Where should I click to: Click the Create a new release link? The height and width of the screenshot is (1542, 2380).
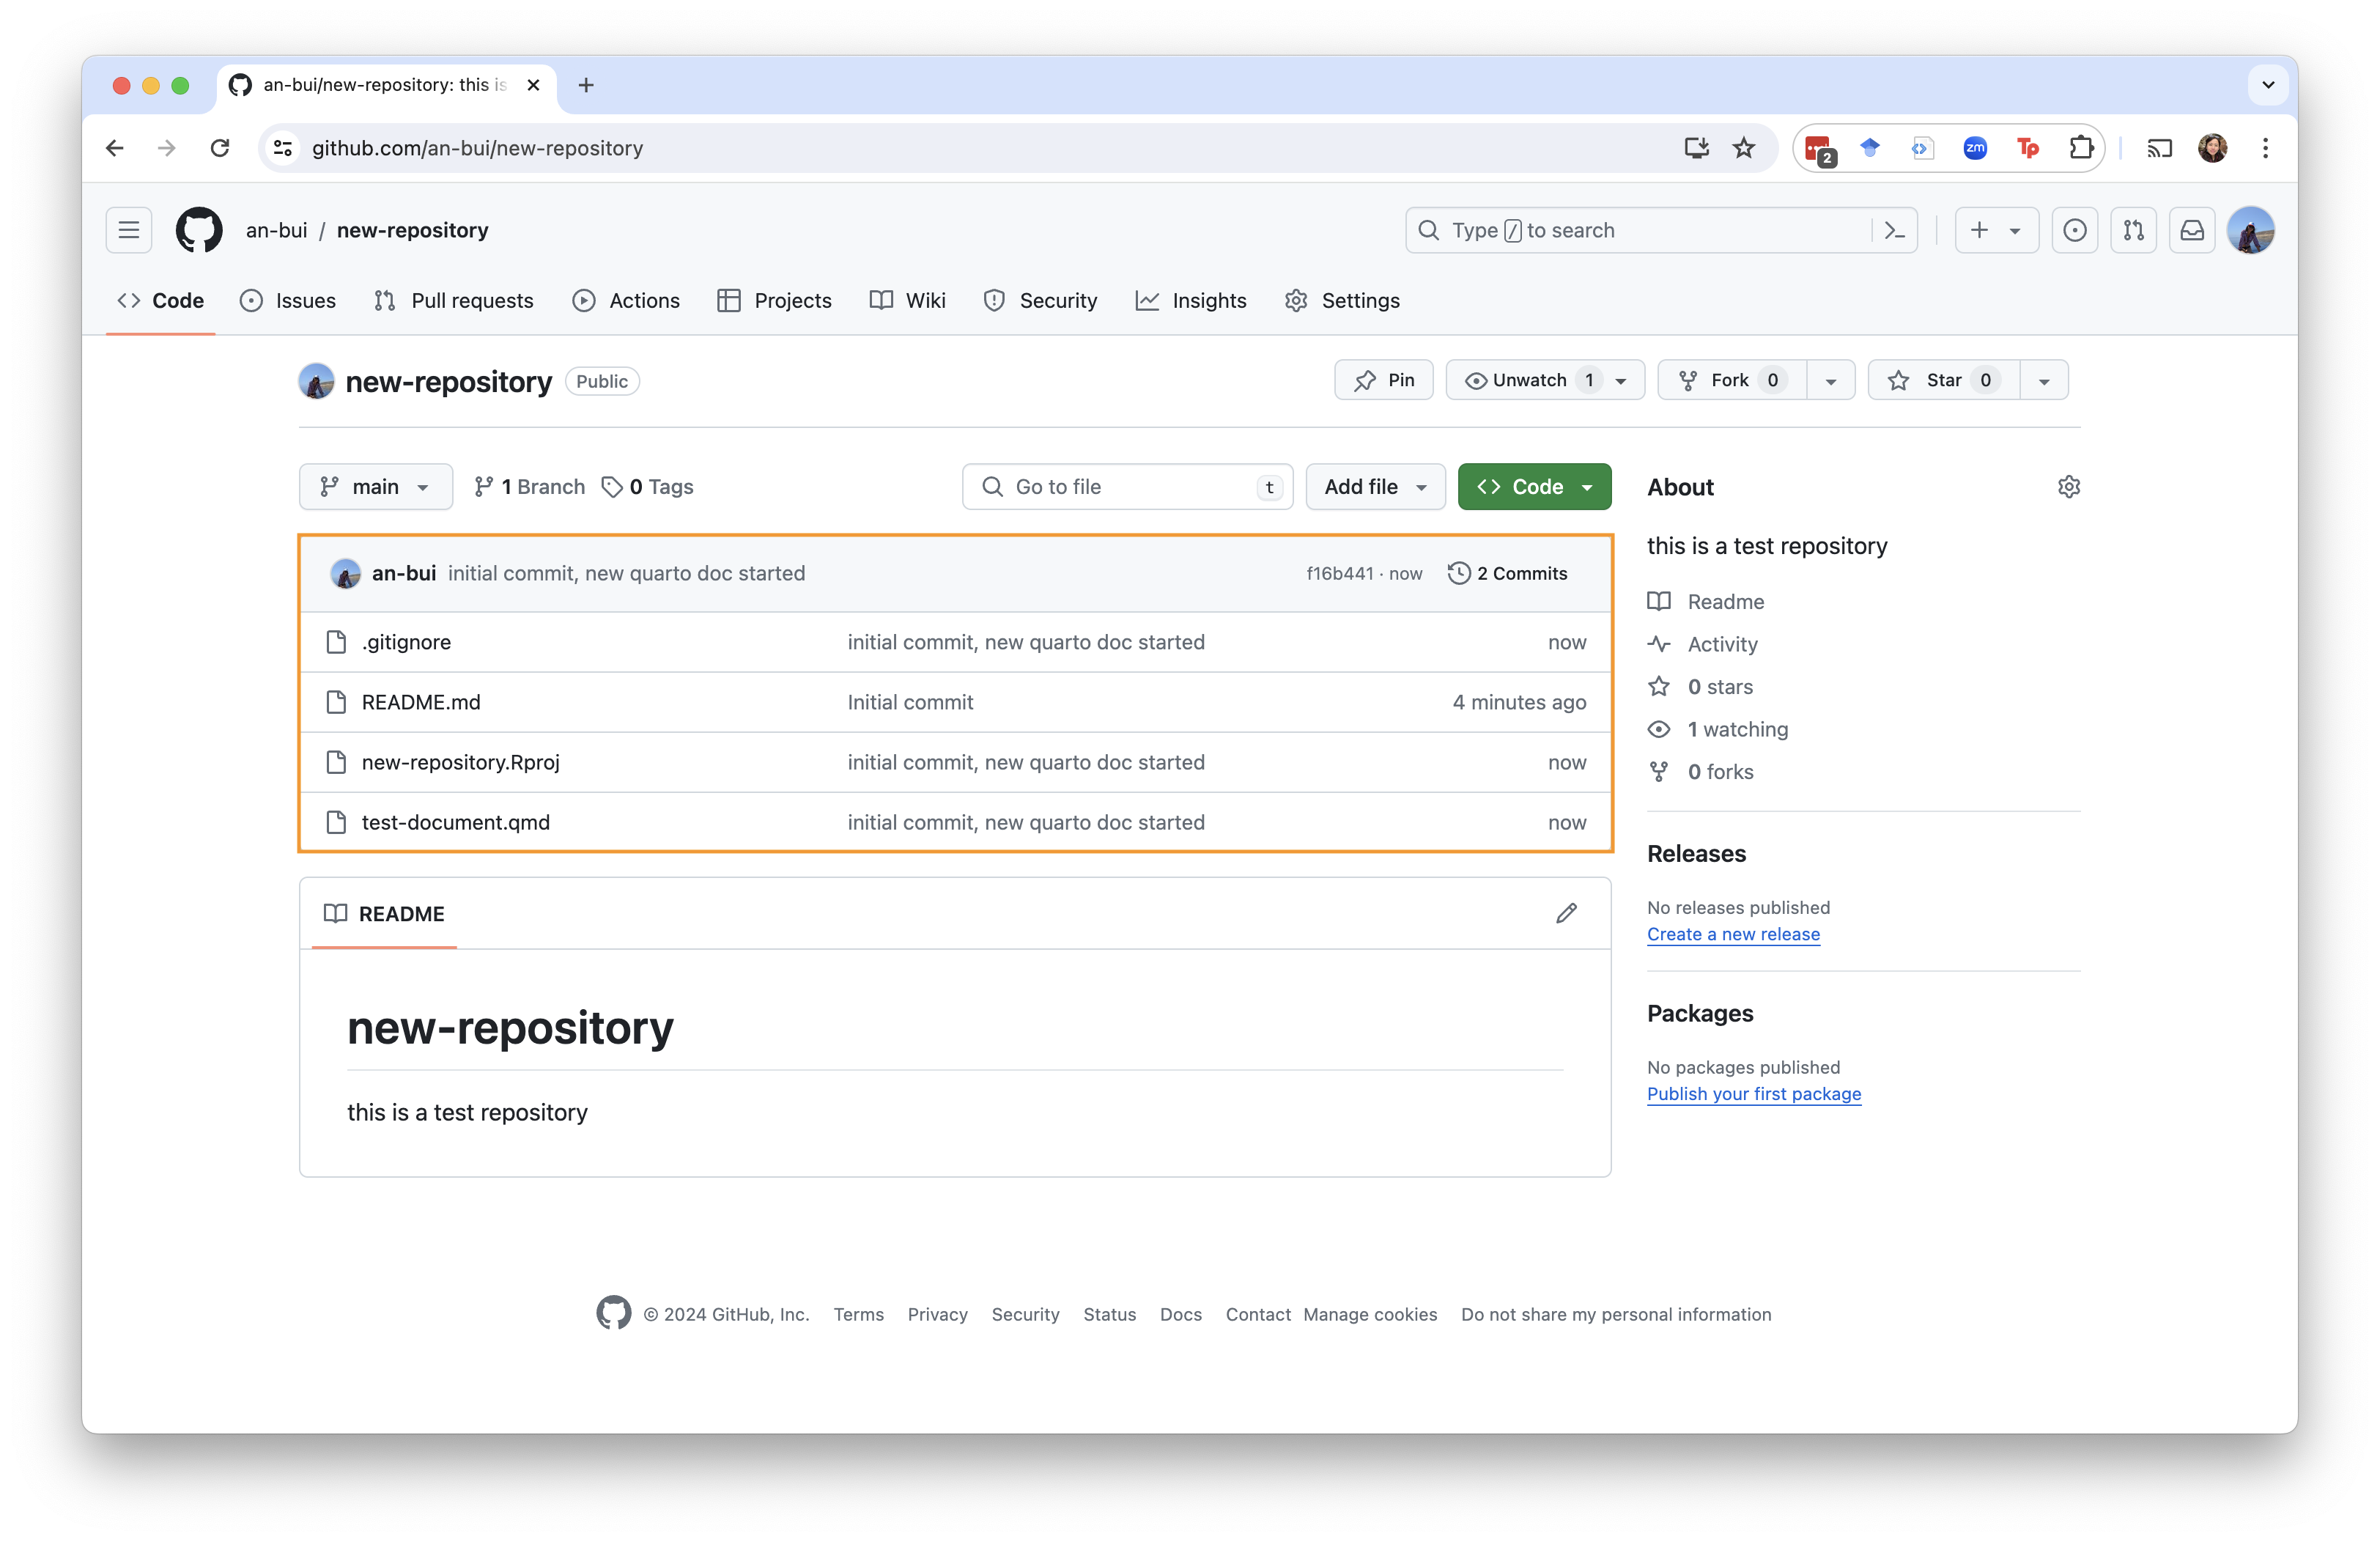click(1733, 934)
